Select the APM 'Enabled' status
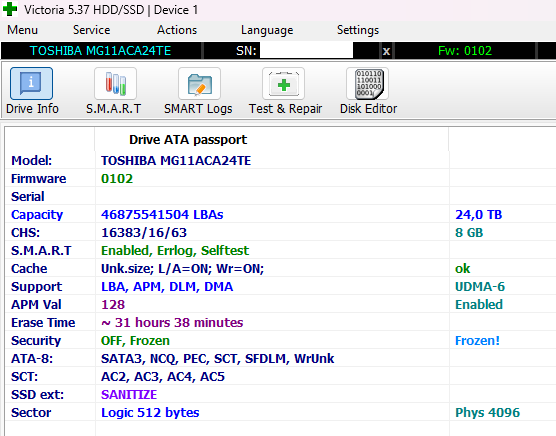Screen dimensions: 556x436 [479, 305]
